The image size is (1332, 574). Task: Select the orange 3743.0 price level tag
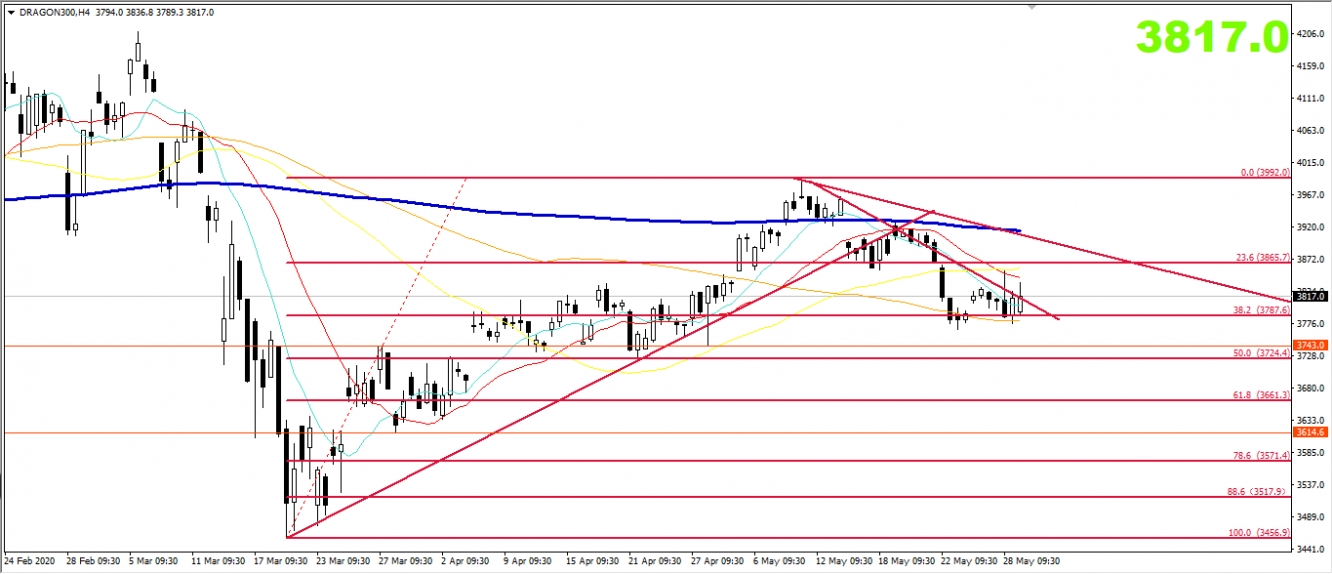coord(1309,345)
